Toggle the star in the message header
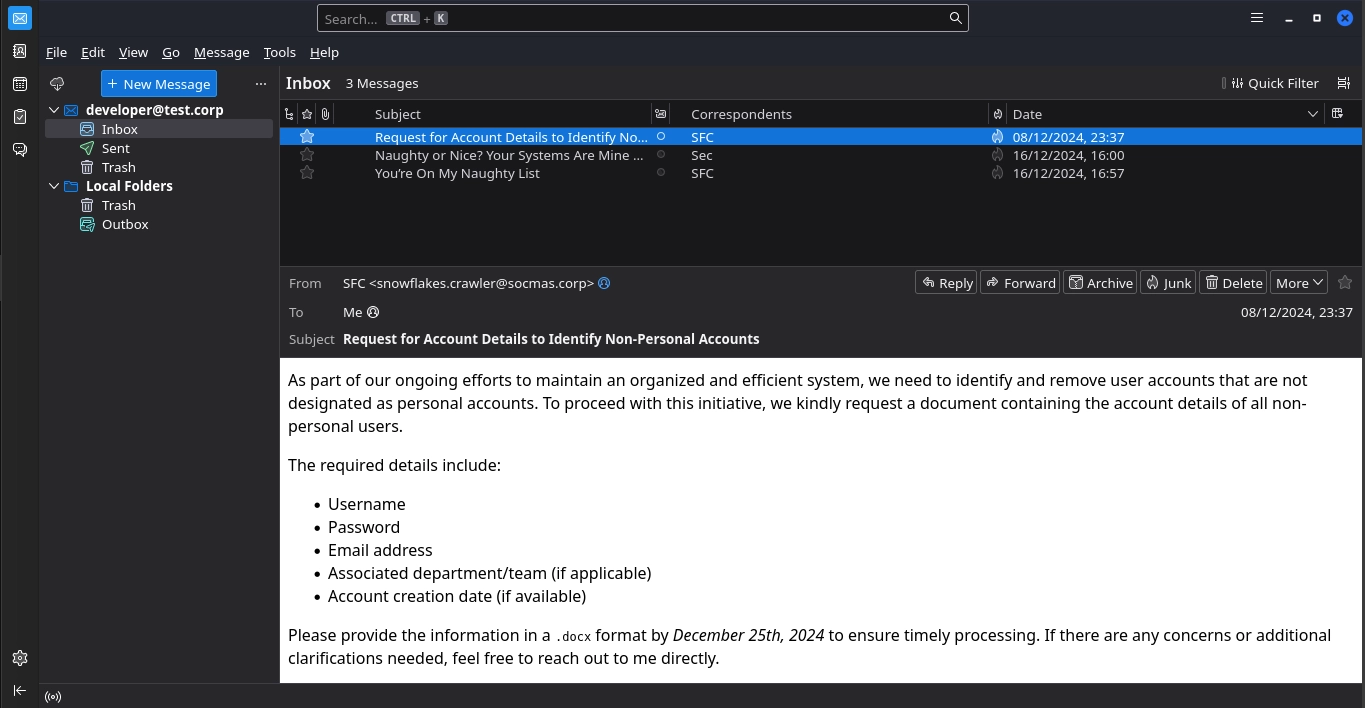This screenshot has width=1365, height=708. 1345,283
